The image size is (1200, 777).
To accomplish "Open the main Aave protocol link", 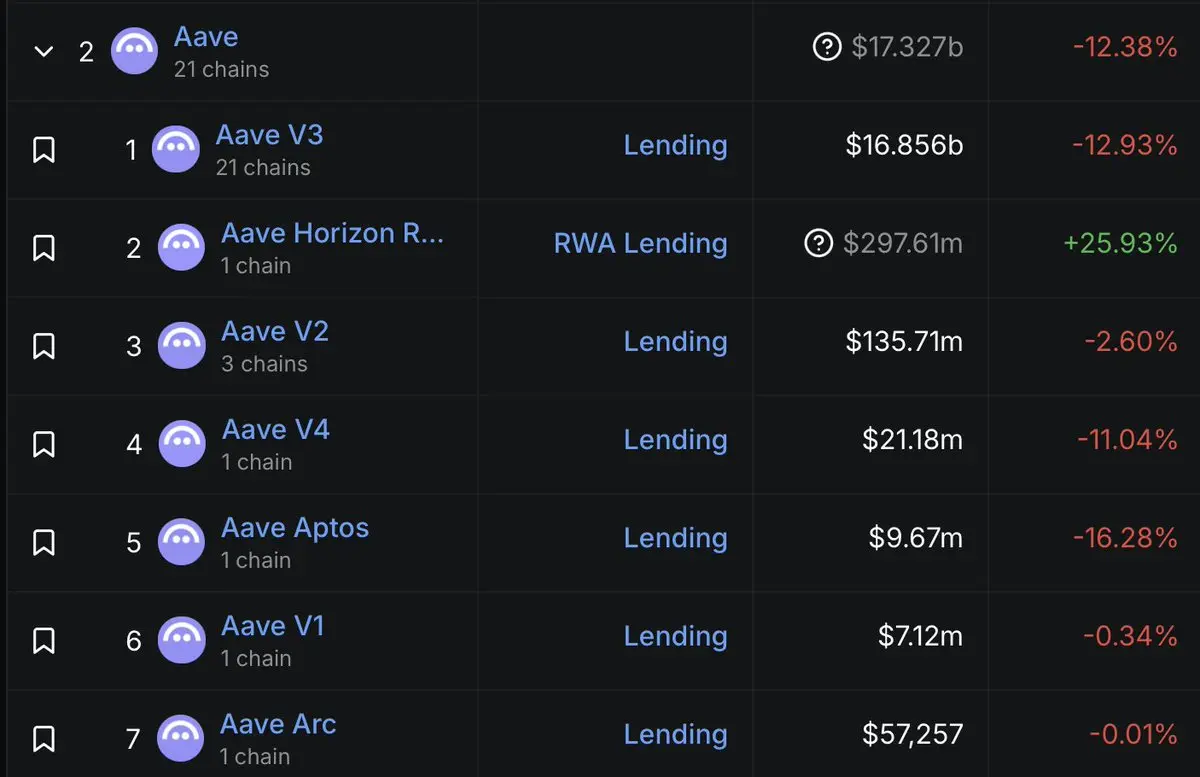I will coord(206,37).
